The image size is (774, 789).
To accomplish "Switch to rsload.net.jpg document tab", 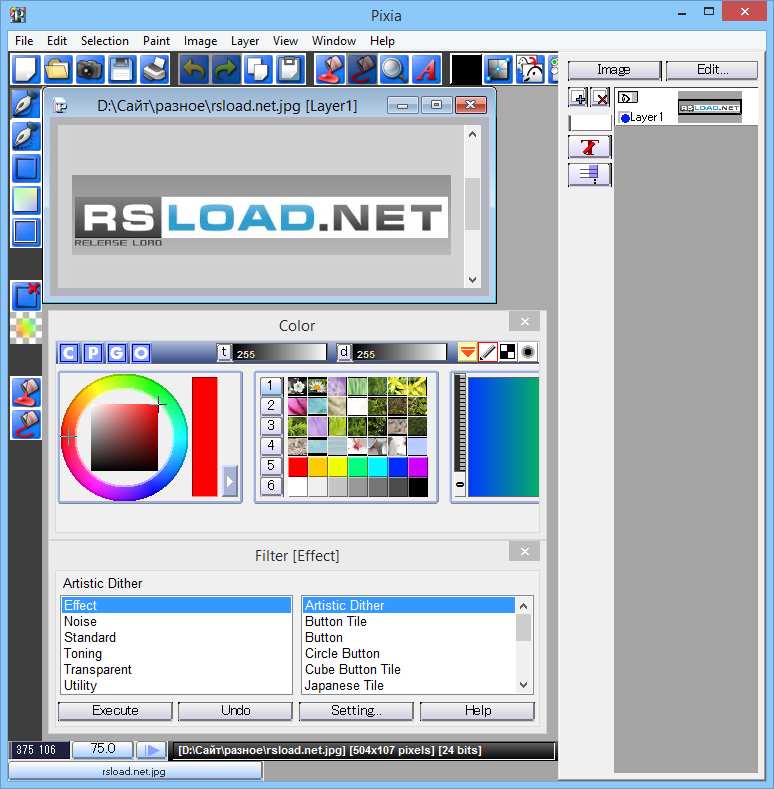I will [135, 771].
